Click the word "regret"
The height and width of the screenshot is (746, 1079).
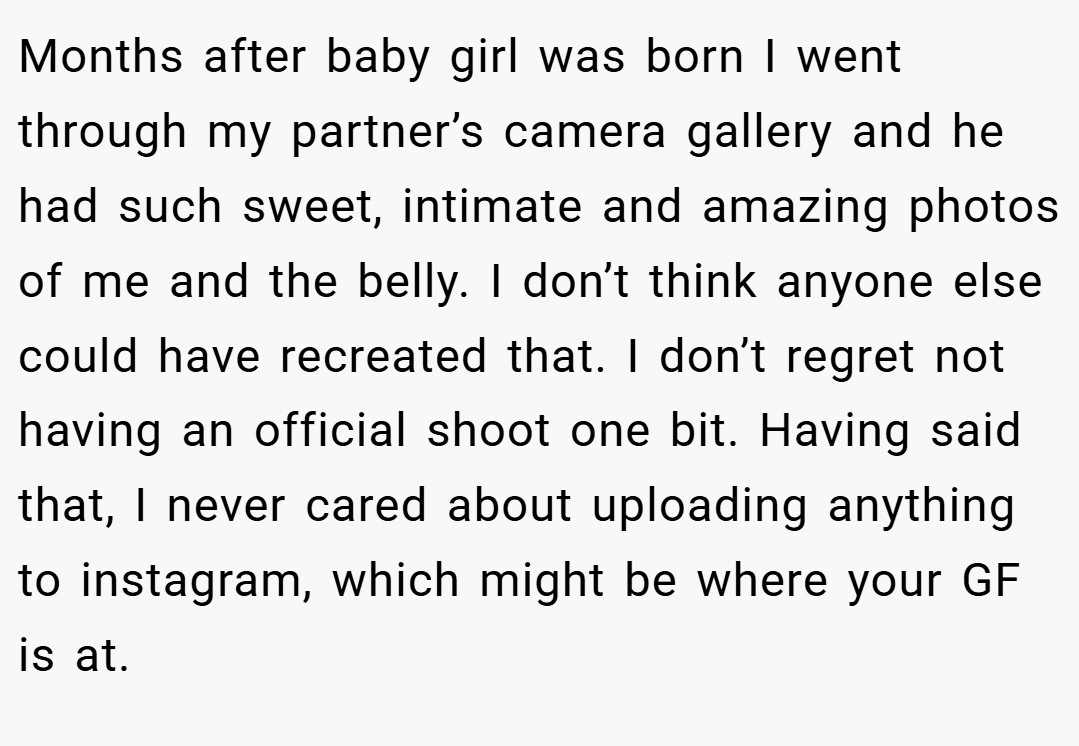[x=850, y=358]
